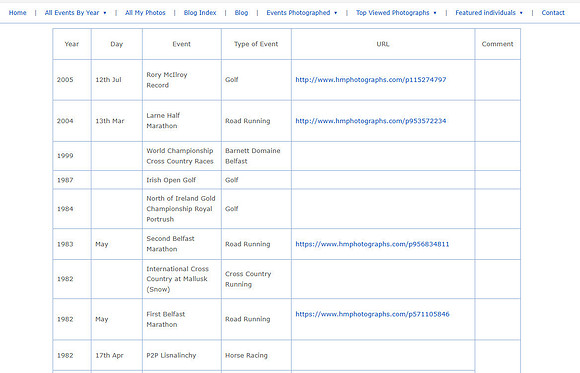Click the 2005 year cell
Screen dimensions: 580x373
pyautogui.click(x=72, y=80)
